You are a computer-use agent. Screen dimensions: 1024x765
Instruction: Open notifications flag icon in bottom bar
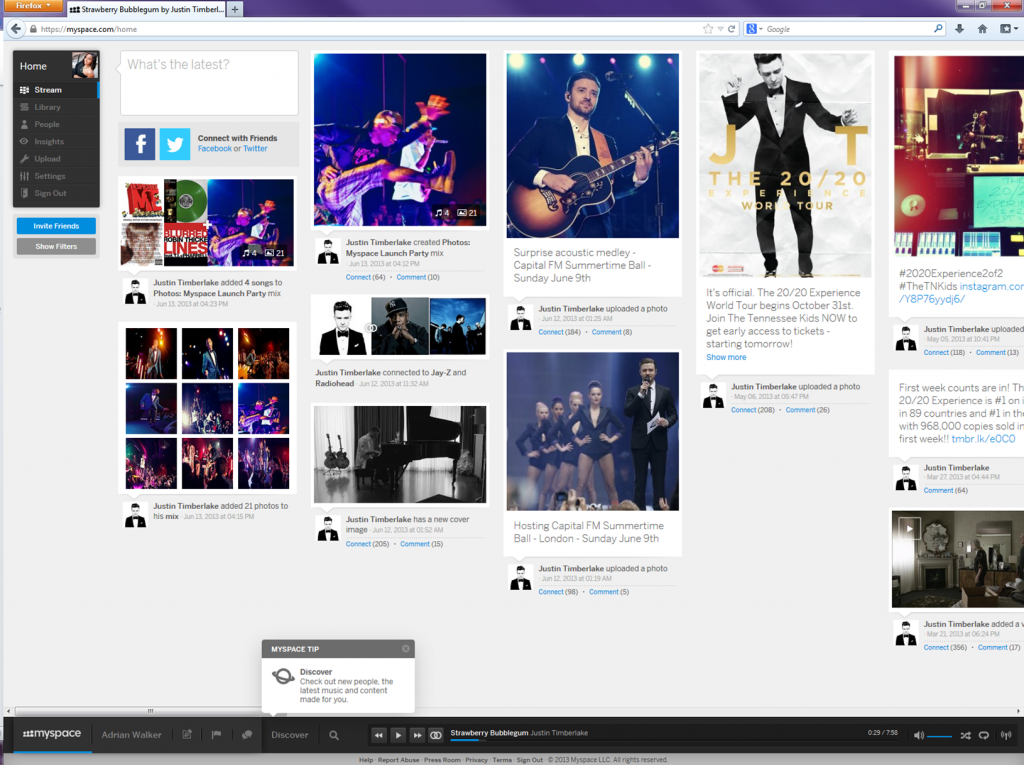216,735
